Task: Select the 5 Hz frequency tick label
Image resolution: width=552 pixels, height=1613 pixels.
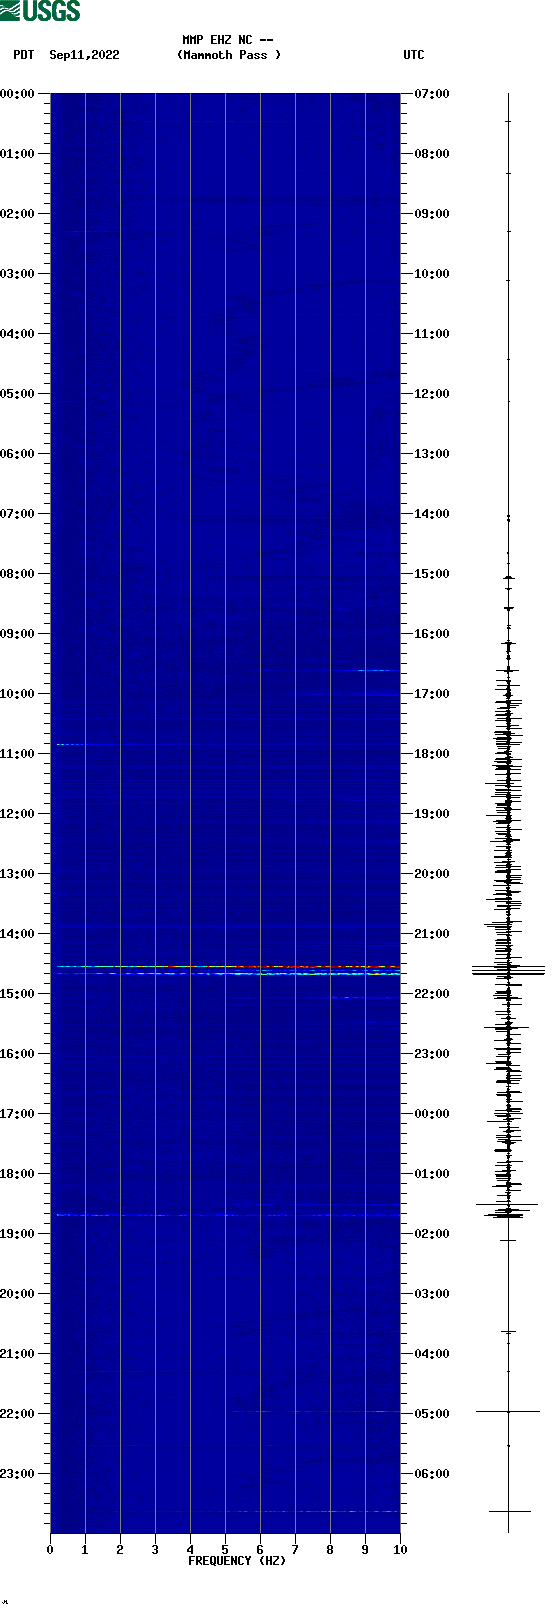Action: 225,1550
